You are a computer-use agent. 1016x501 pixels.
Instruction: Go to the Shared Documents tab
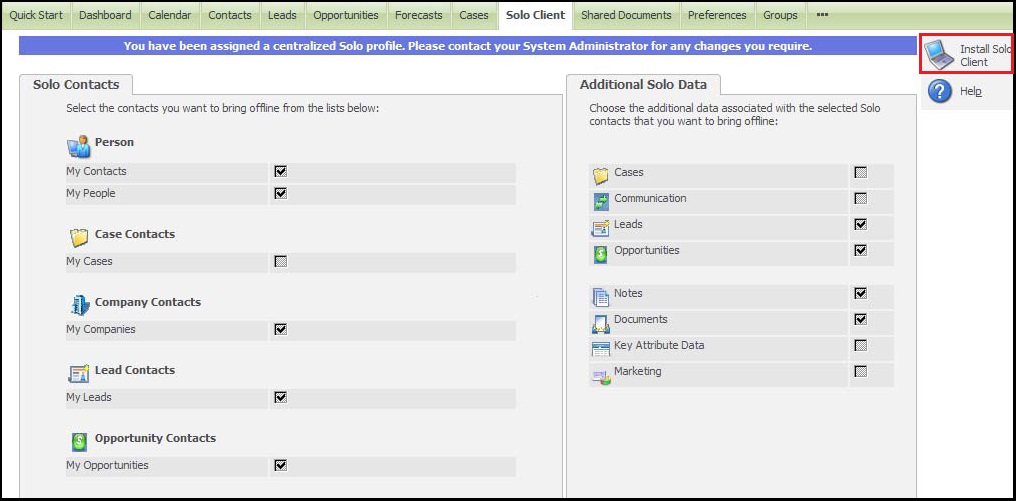point(627,15)
